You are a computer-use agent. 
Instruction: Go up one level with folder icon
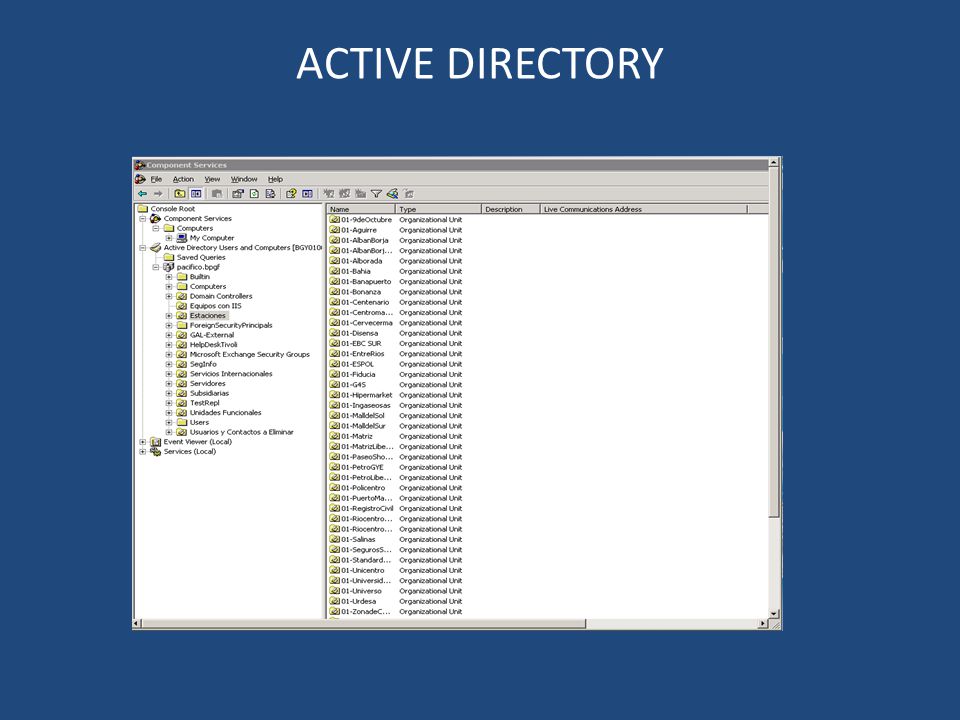[x=179, y=193]
